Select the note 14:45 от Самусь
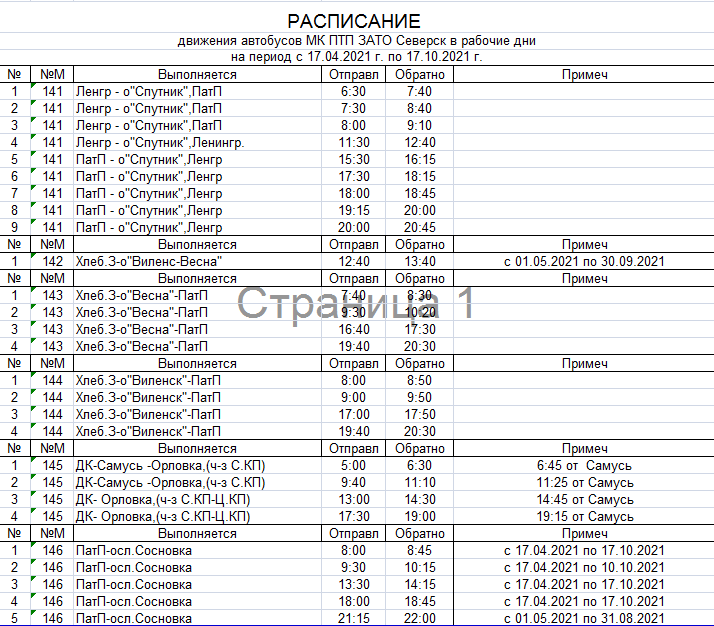 click(585, 499)
